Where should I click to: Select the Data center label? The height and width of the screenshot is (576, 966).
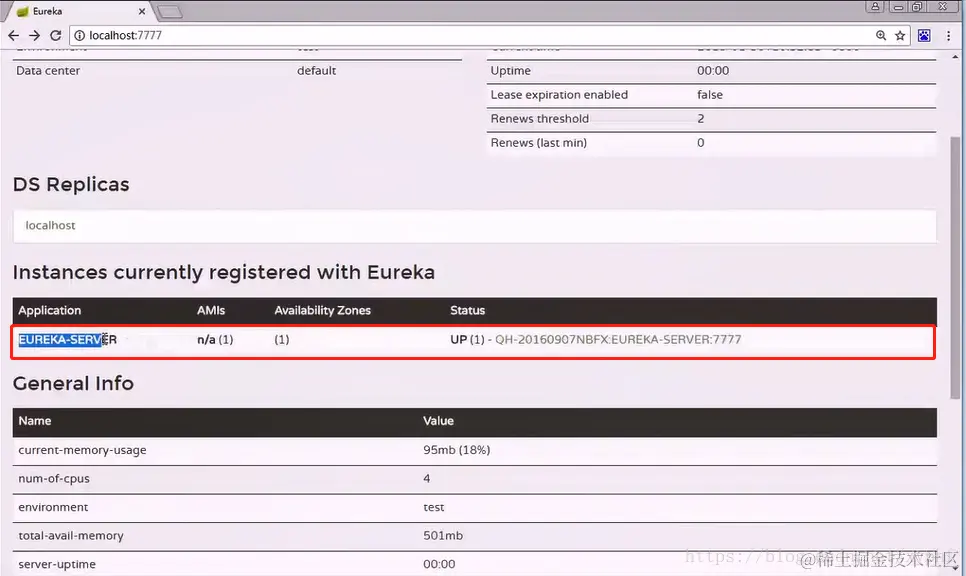pos(48,71)
